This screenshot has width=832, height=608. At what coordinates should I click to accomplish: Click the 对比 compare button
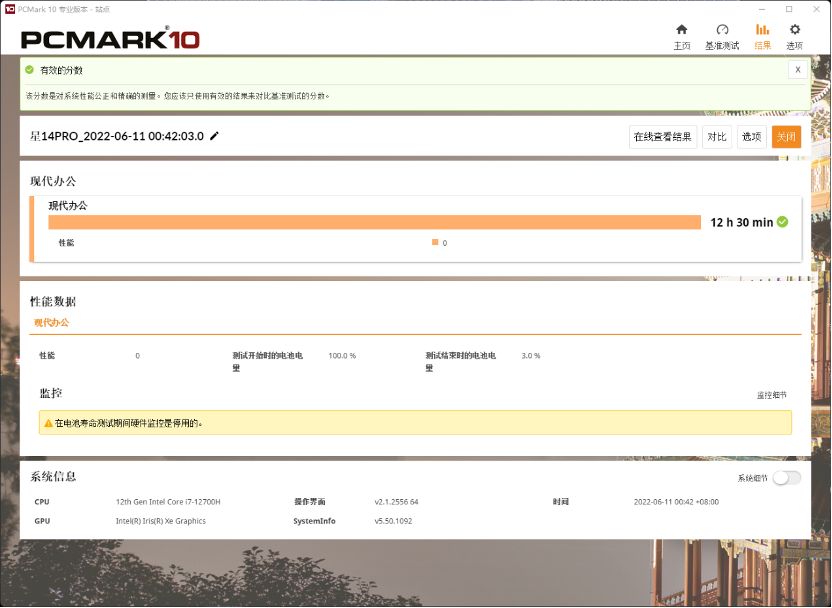pos(716,137)
